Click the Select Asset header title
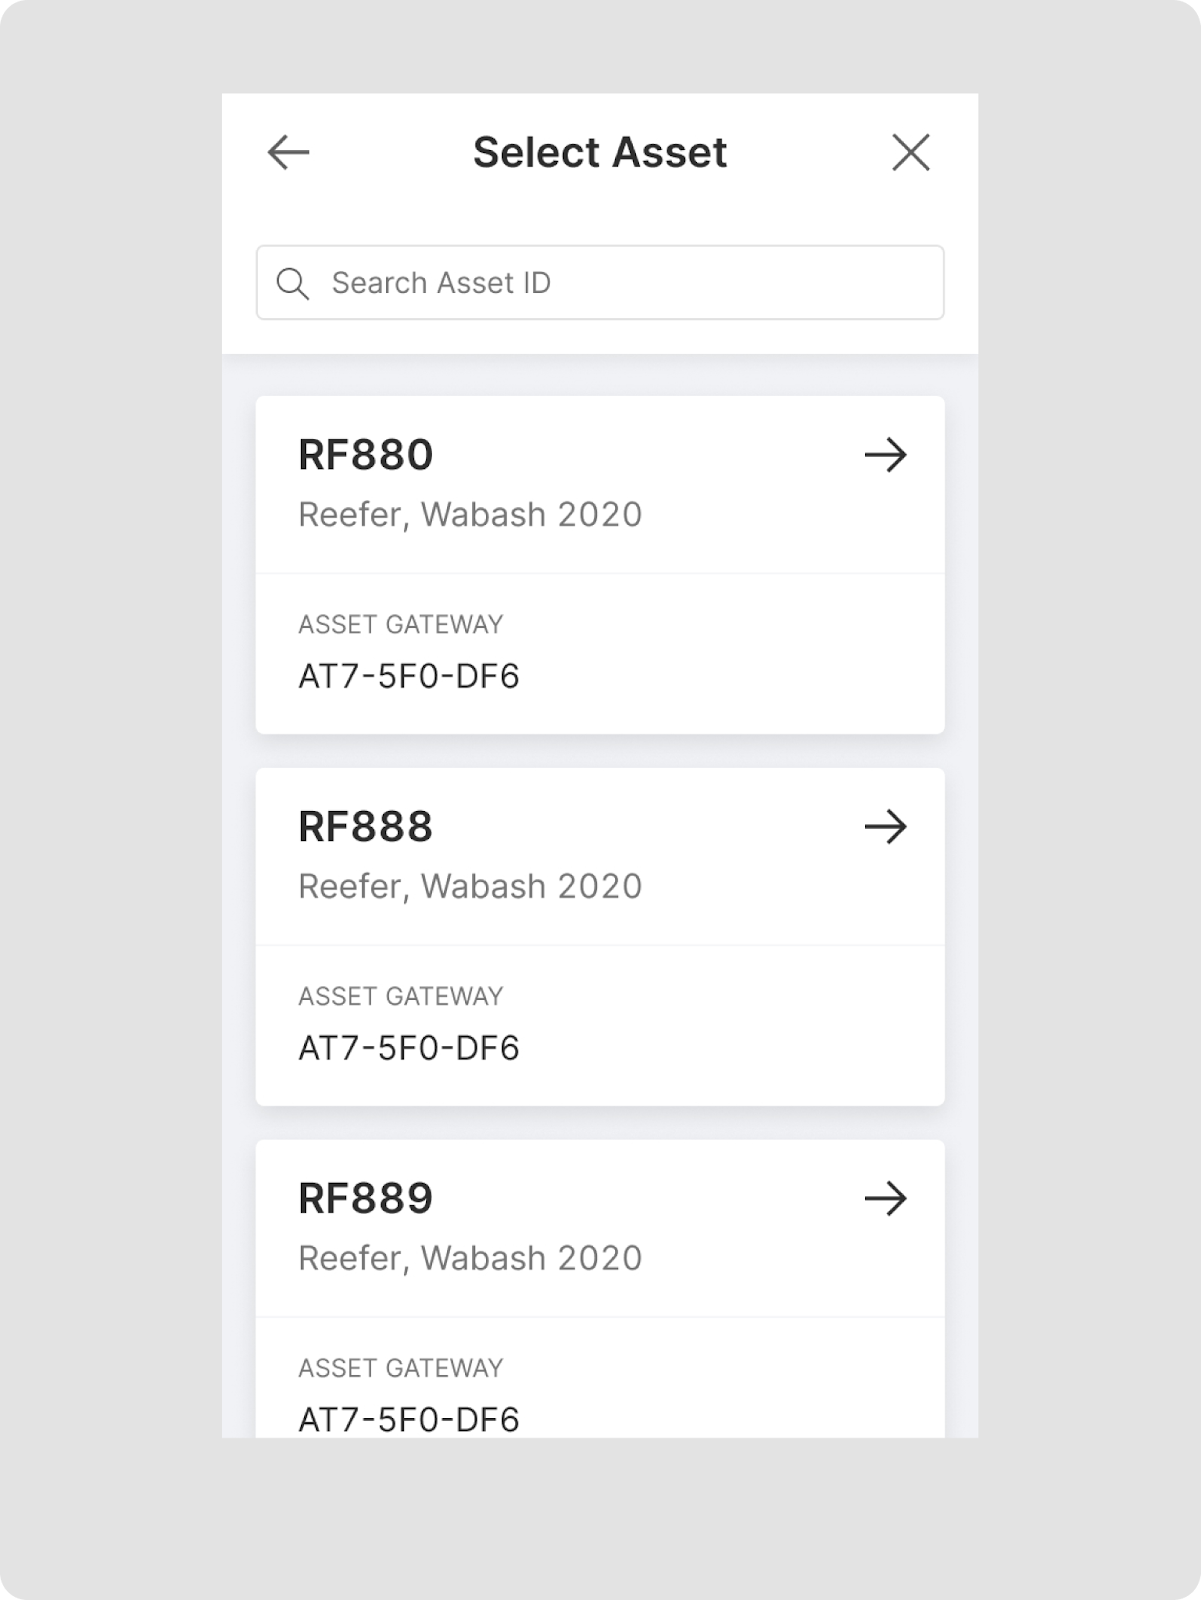The width and height of the screenshot is (1201, 1600). [x=600, y=153]
